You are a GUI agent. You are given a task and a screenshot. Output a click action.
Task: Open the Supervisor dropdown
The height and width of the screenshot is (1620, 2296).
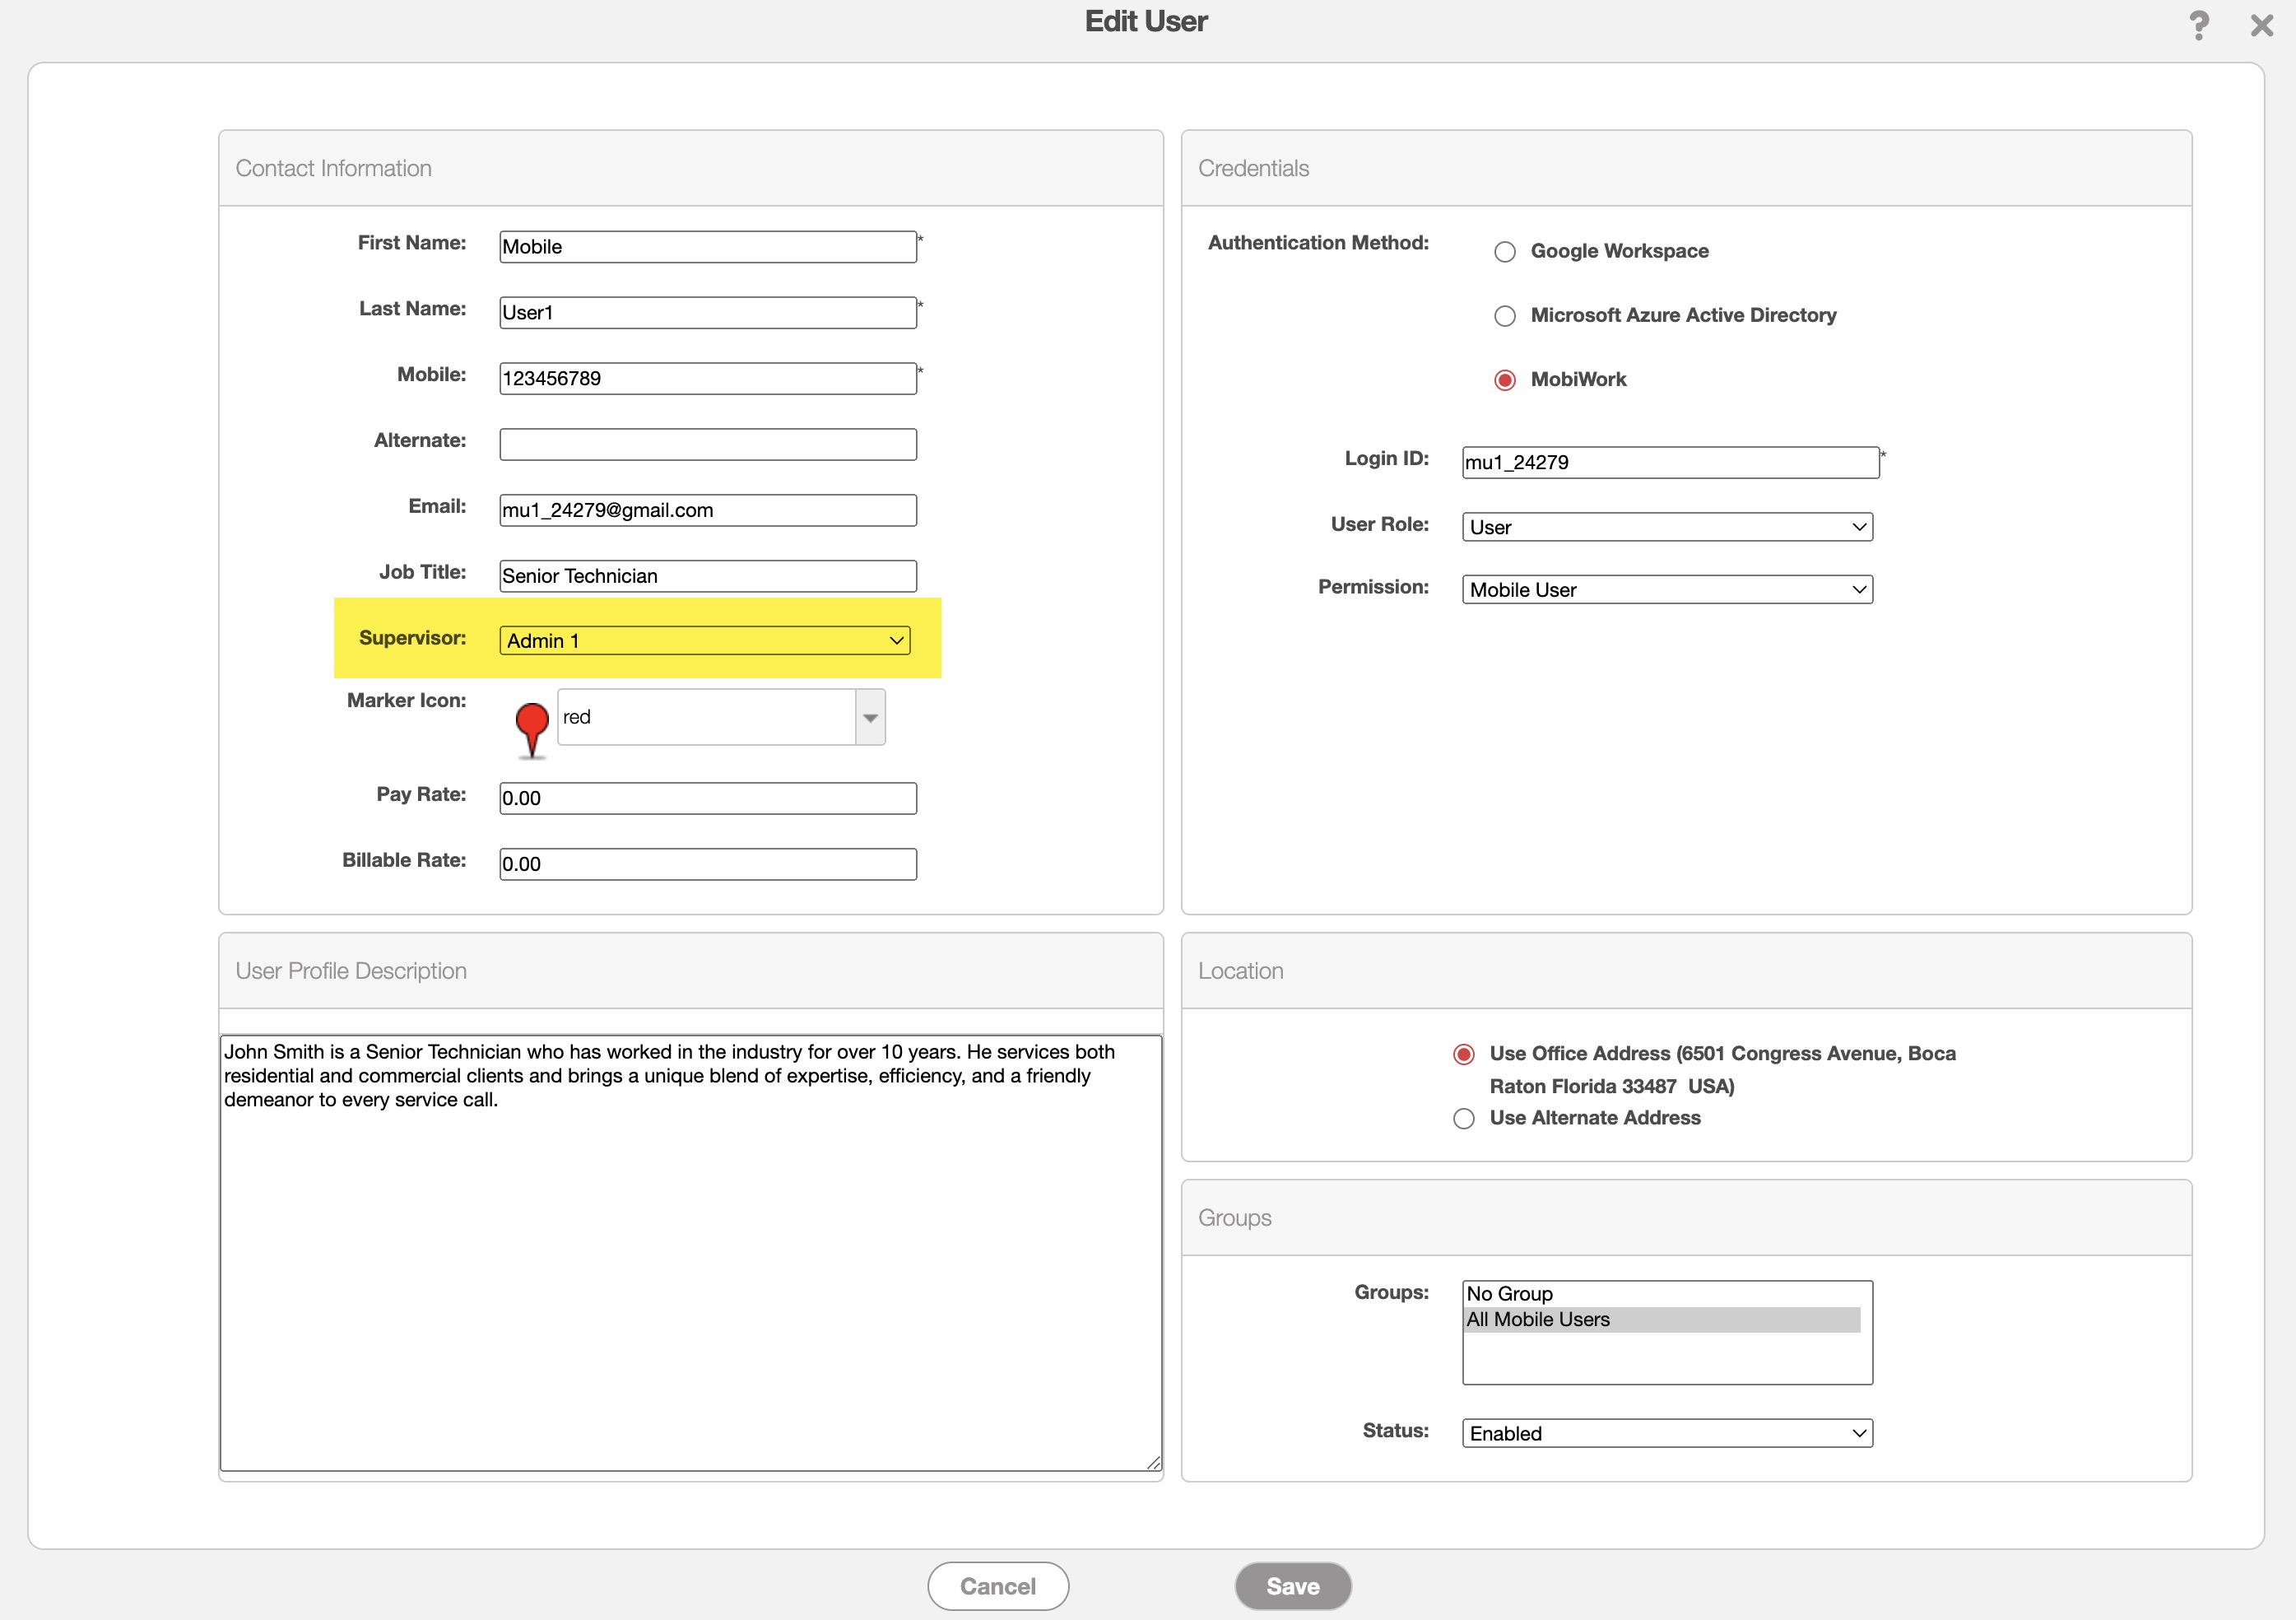click(x=704, y=640)
